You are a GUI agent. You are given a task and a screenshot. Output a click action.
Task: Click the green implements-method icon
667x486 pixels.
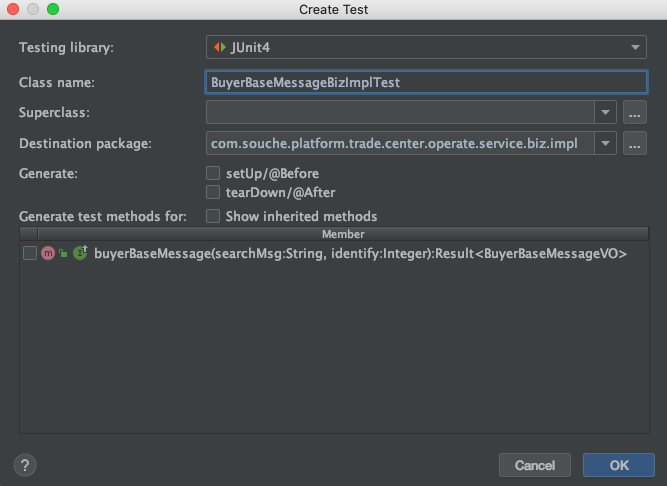click(80, 254)
